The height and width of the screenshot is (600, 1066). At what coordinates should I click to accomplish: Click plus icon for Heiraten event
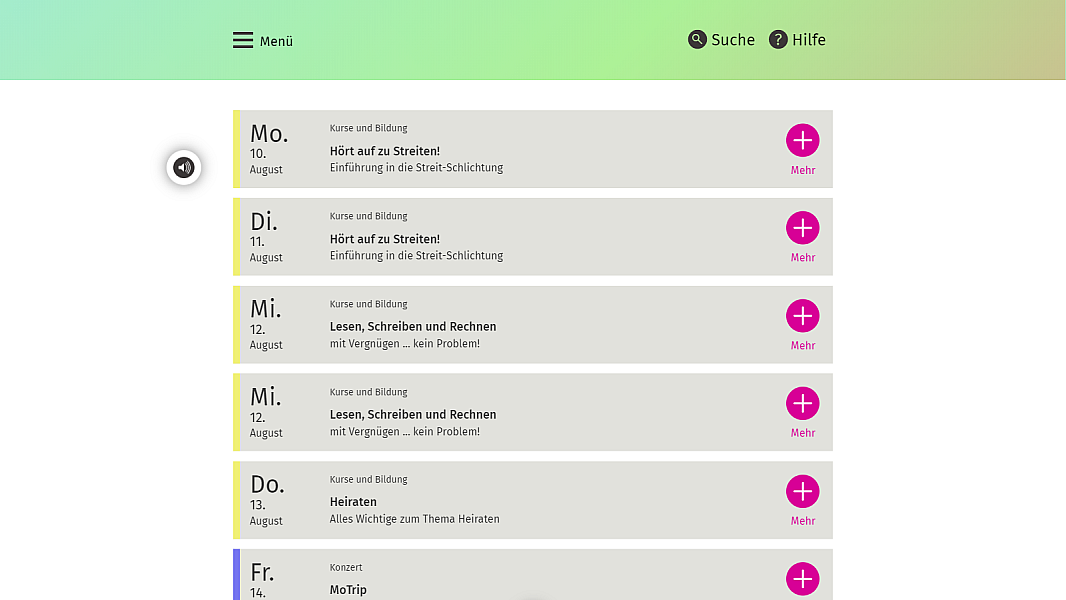click(802, 491)
